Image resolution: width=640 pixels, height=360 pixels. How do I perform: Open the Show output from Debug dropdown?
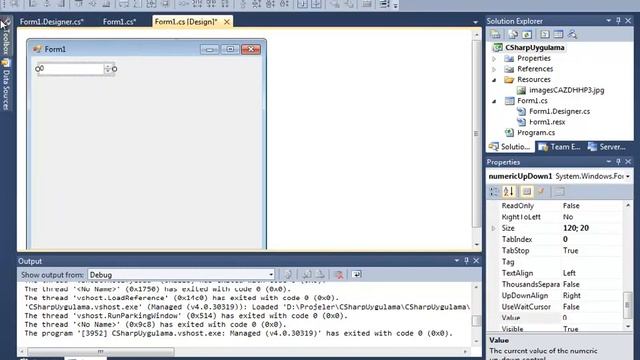pos(271,275)
